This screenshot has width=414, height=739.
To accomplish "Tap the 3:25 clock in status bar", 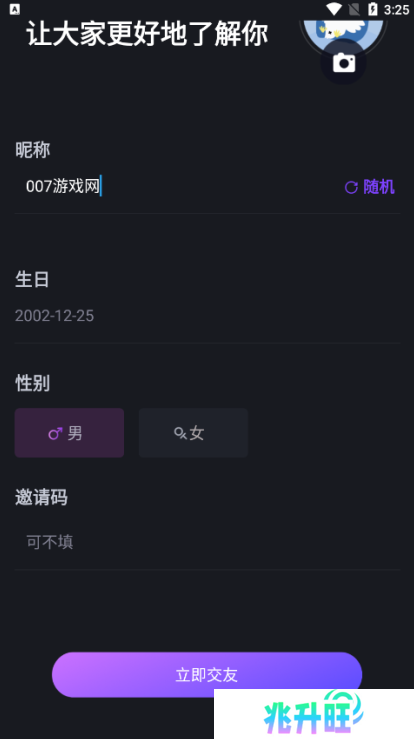I will (x=396, y=9).
